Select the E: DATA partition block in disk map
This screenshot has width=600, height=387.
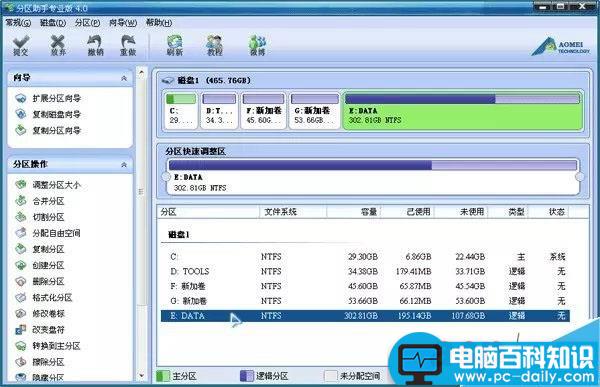pos(462,110)
